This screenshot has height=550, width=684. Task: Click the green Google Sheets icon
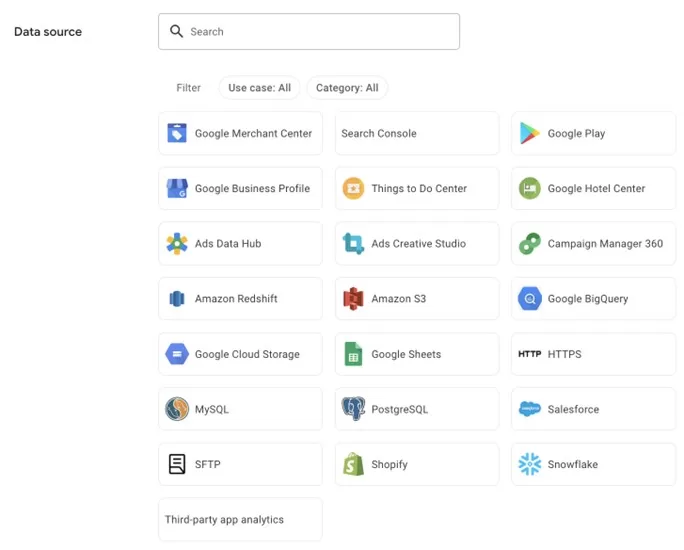coord(353,354)
